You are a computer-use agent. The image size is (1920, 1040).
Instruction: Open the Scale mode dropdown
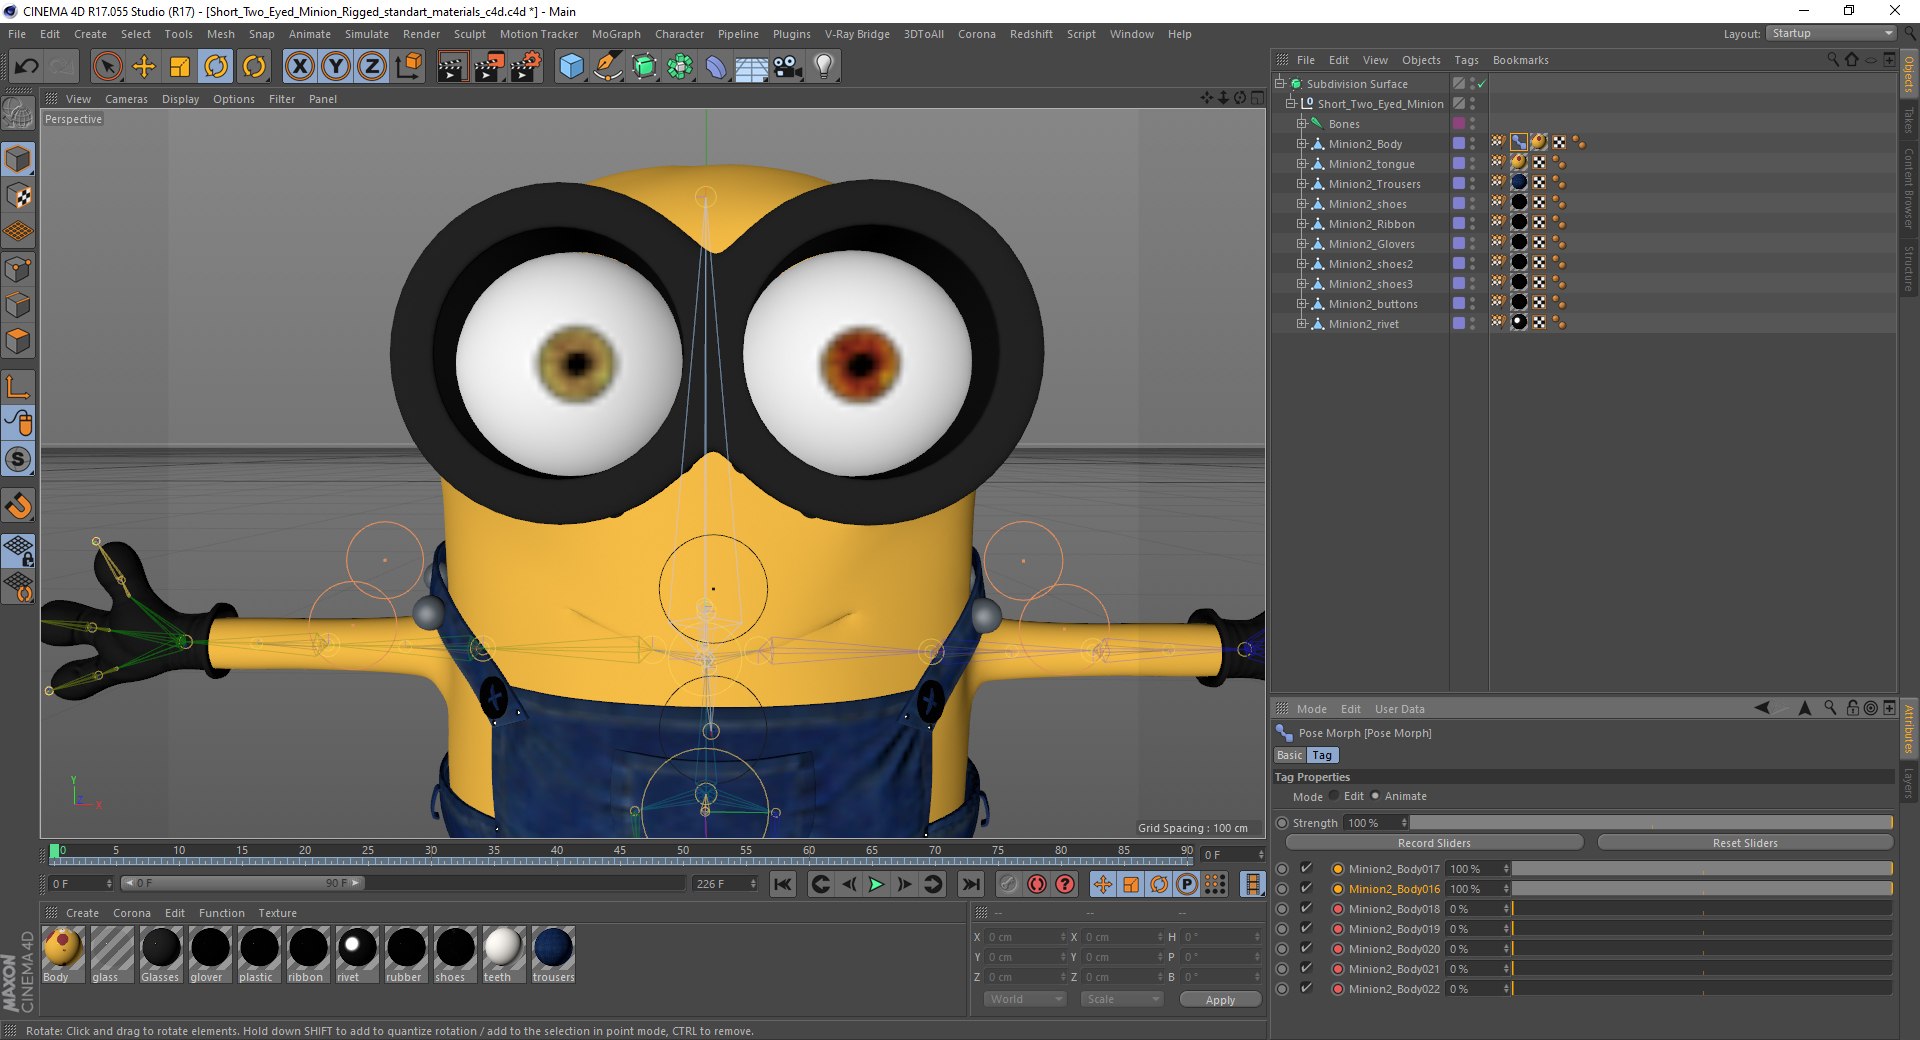point(1122,999)
